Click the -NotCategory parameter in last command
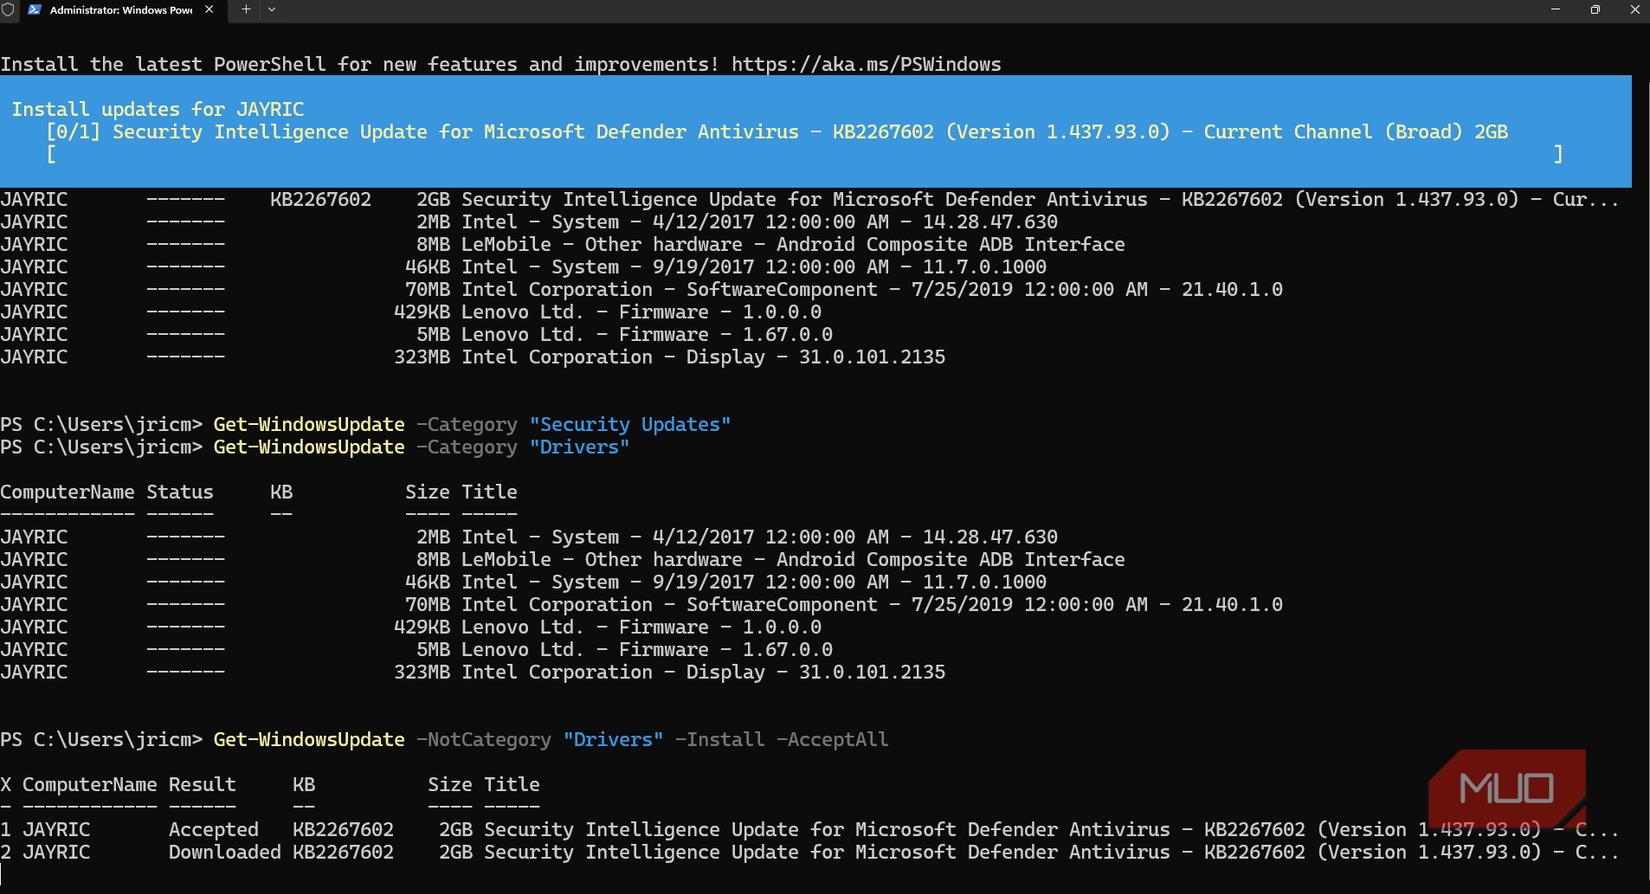The height and width of the screenshot is (894, 1650). click(483, 740)
